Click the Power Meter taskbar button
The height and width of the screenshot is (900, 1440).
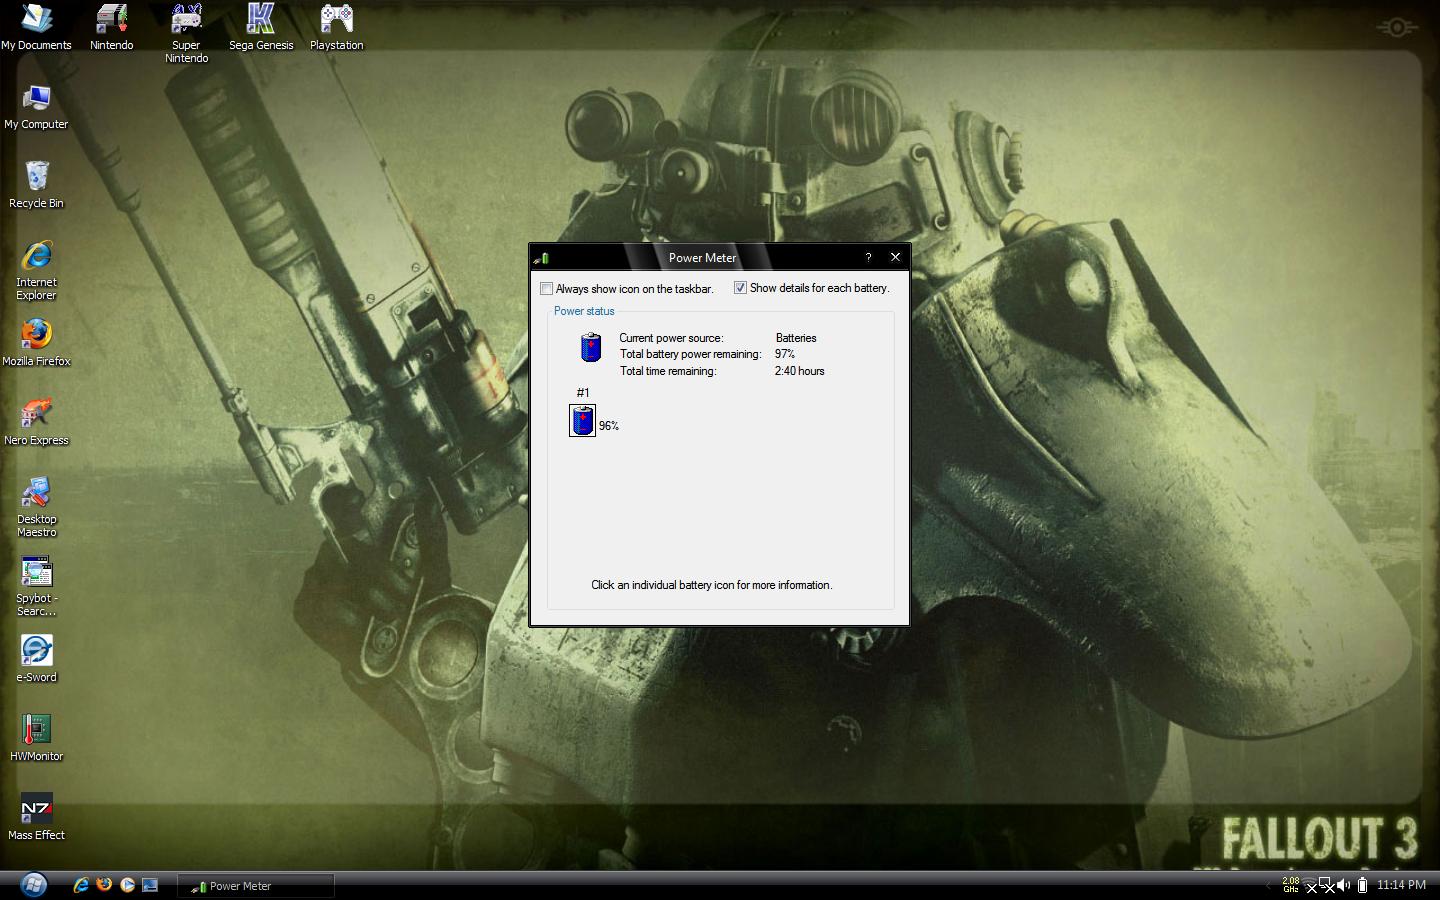click(256, 886)
